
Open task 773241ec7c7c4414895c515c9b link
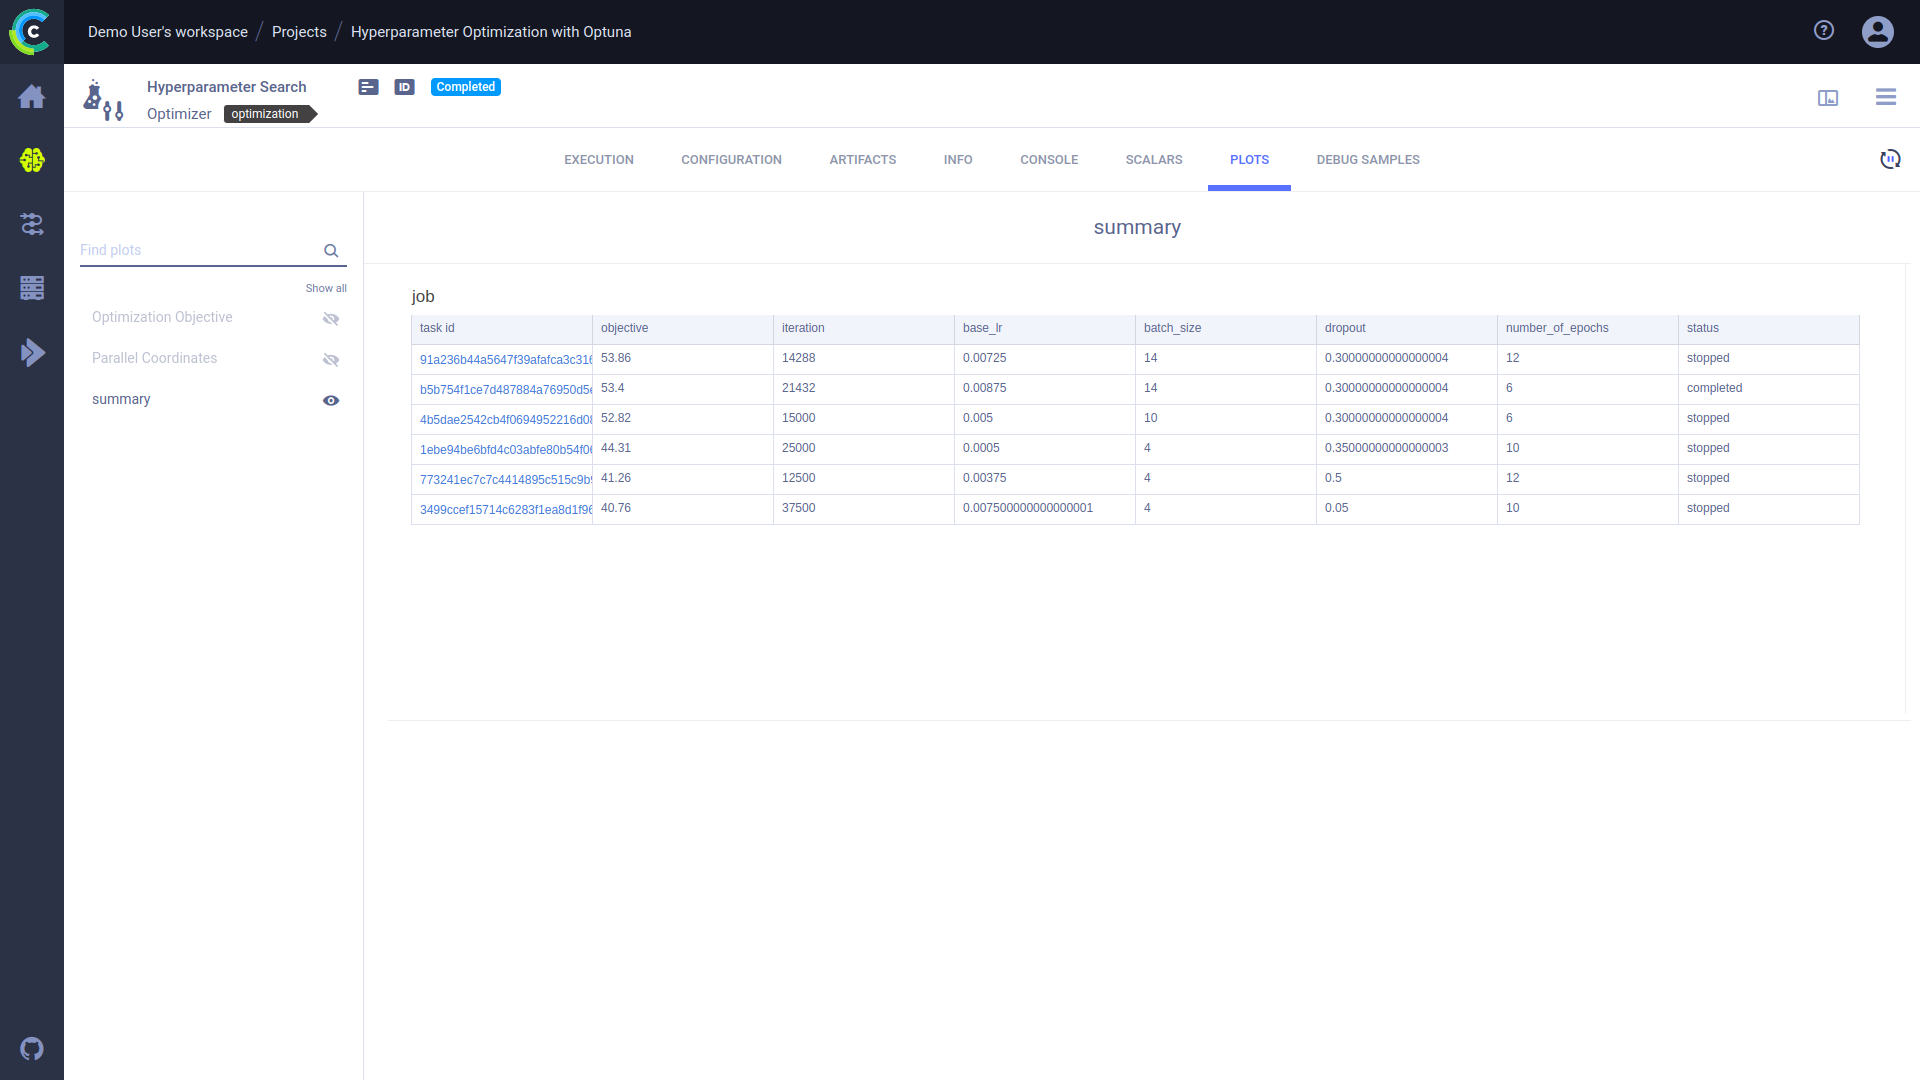[x=506, y=480]
